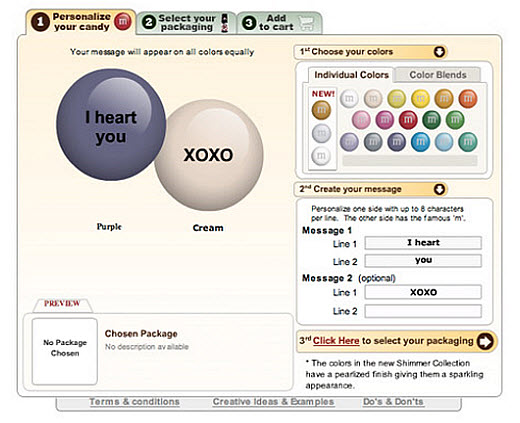Click the Chosen Package heading
The image size is (520, 423).
141,334
